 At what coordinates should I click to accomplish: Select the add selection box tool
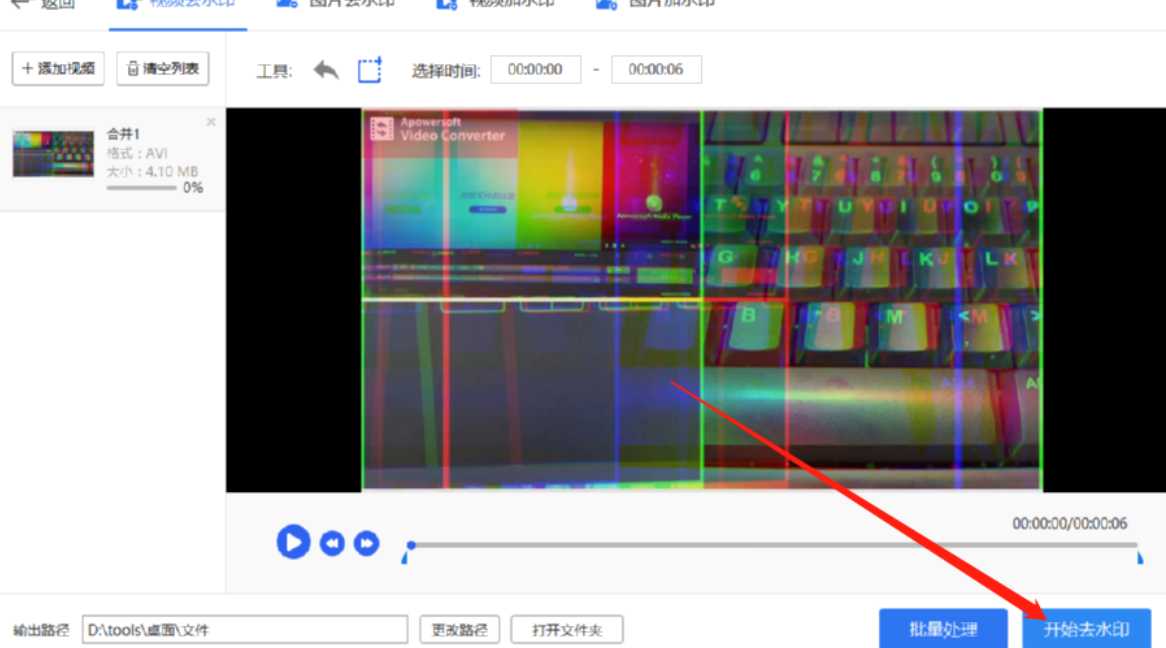pos(370,70)
